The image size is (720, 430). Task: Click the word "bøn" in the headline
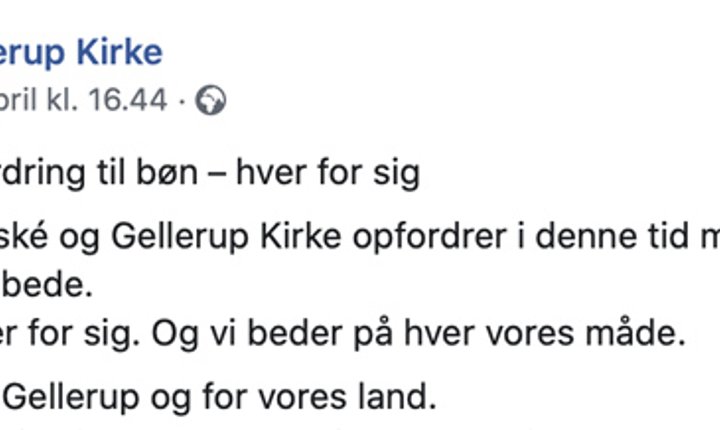point(167,173)
